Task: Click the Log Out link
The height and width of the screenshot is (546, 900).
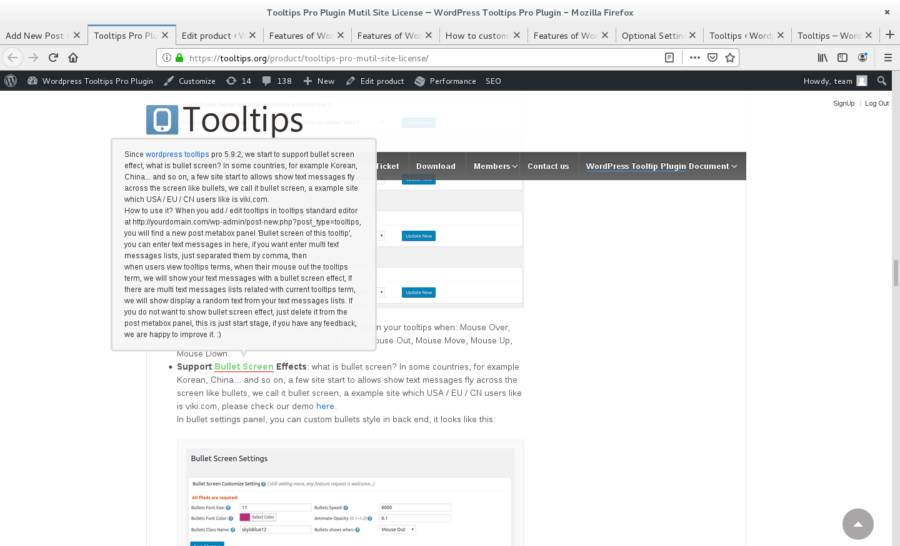Action: pos(876,103)
